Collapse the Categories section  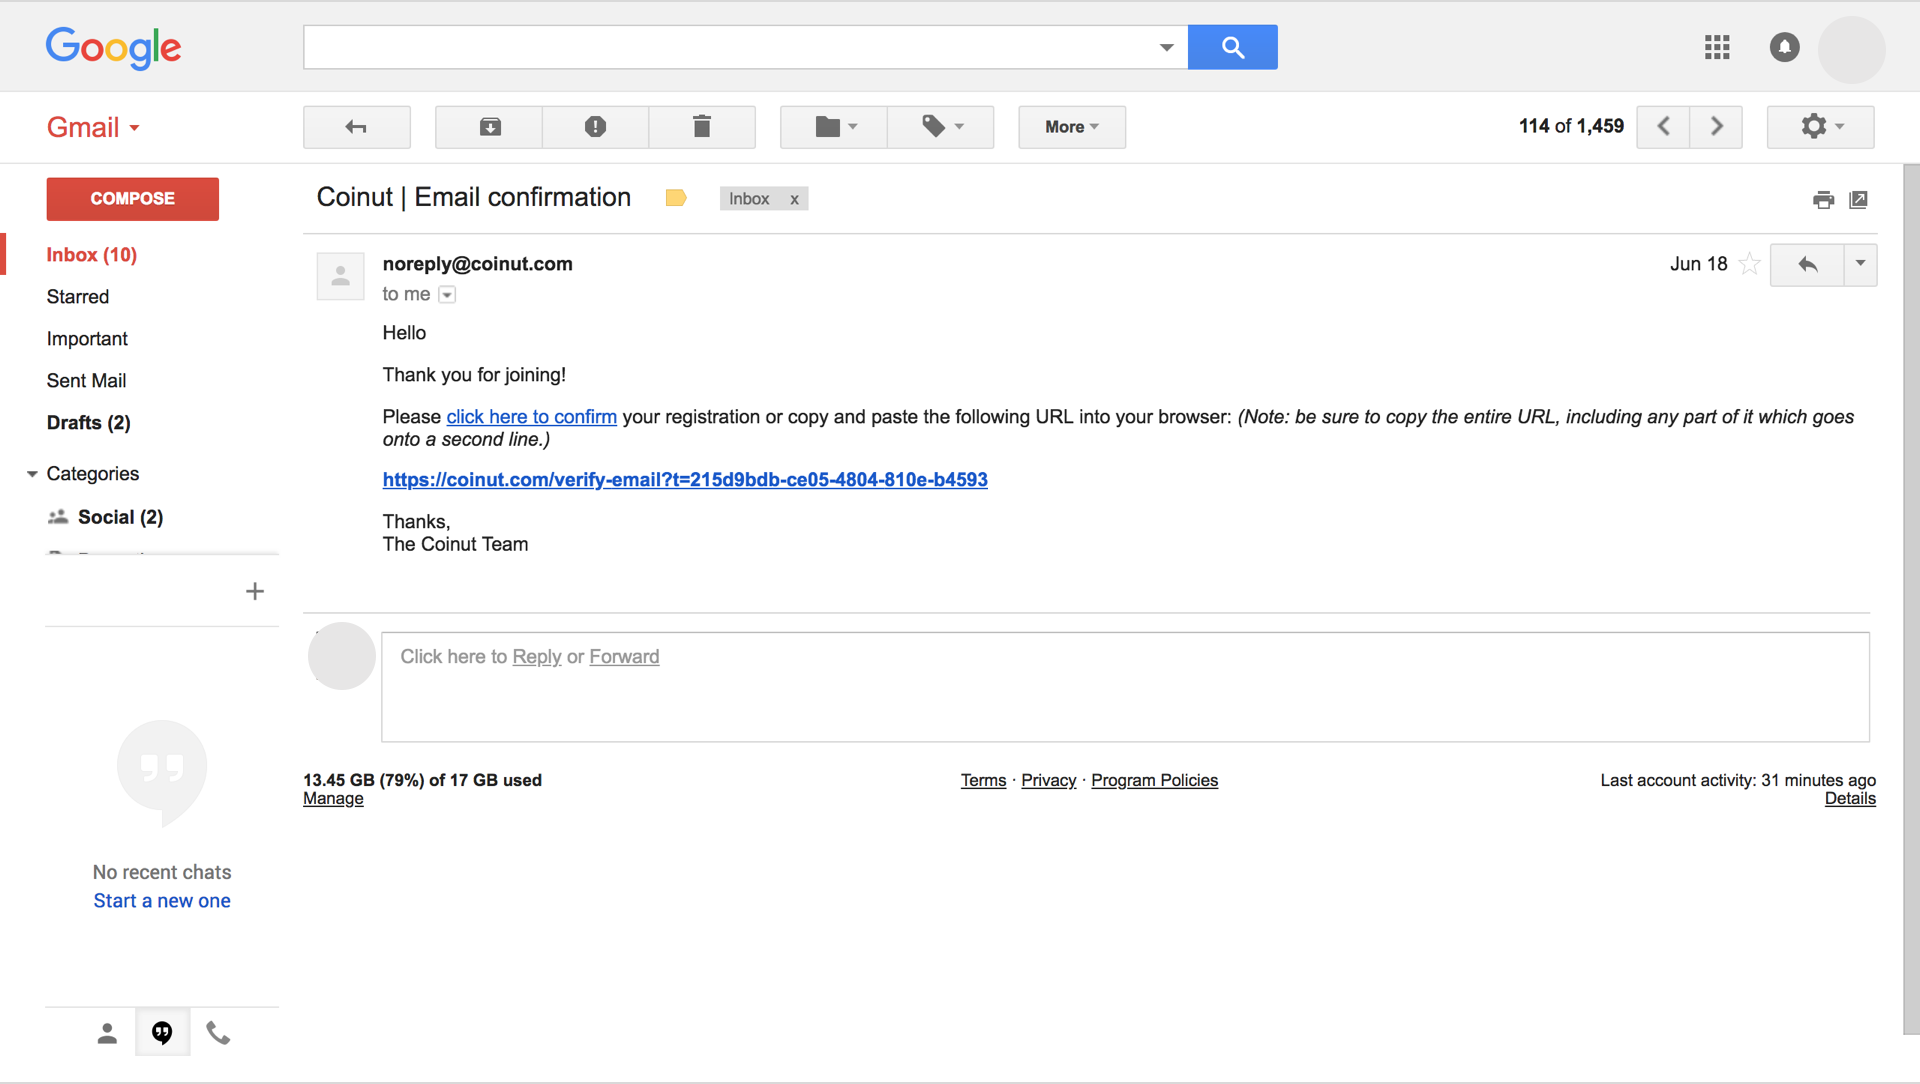point(32,474)
